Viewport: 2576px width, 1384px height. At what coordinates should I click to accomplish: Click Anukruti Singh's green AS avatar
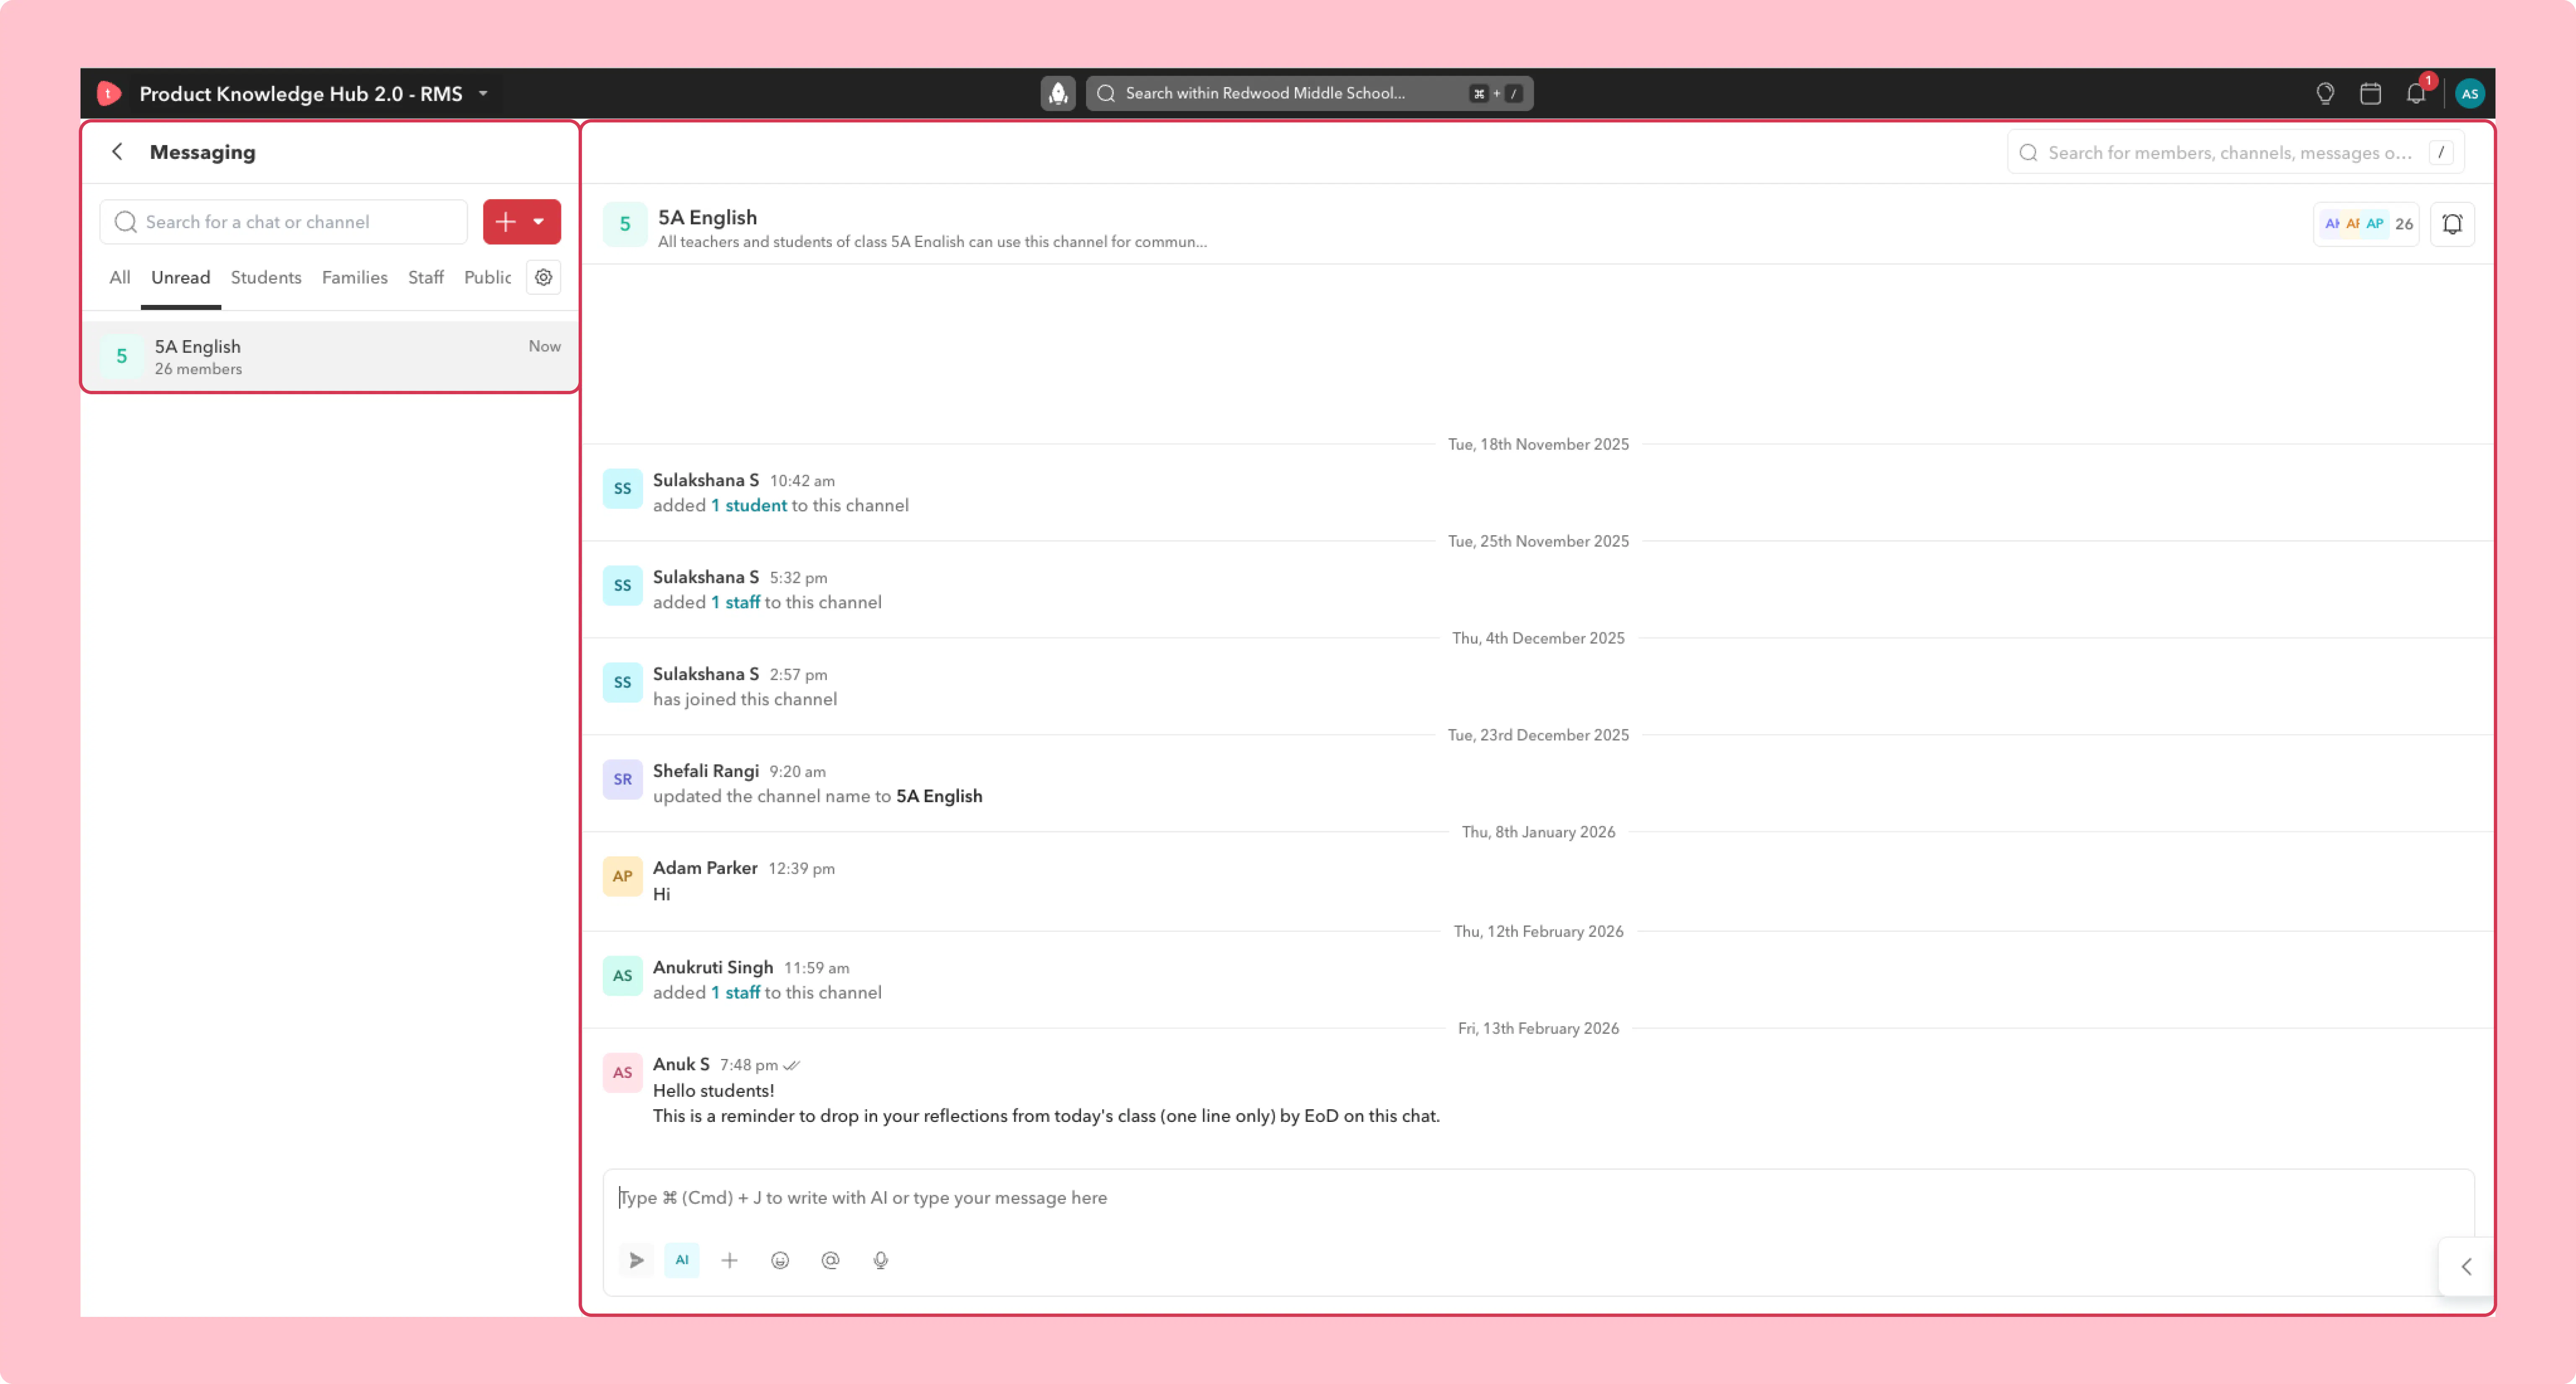622,976
